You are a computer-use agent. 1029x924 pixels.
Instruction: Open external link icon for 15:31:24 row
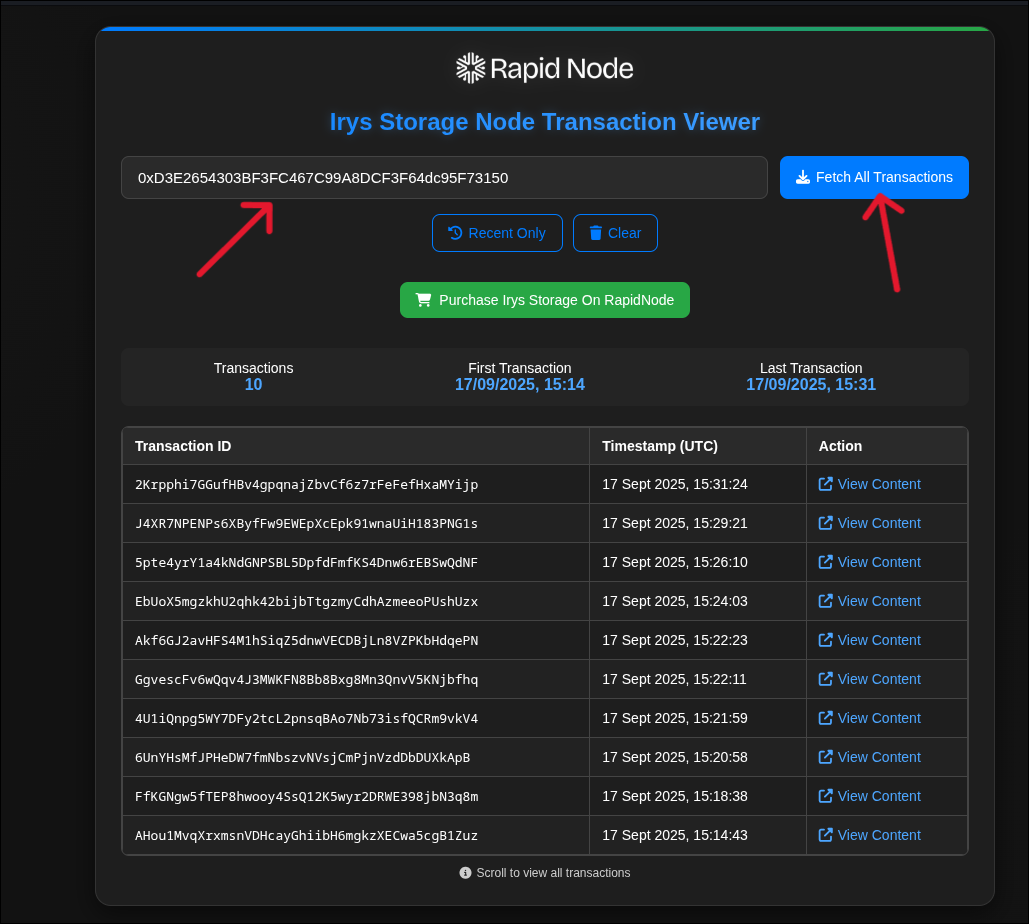[x=826, y=484]
